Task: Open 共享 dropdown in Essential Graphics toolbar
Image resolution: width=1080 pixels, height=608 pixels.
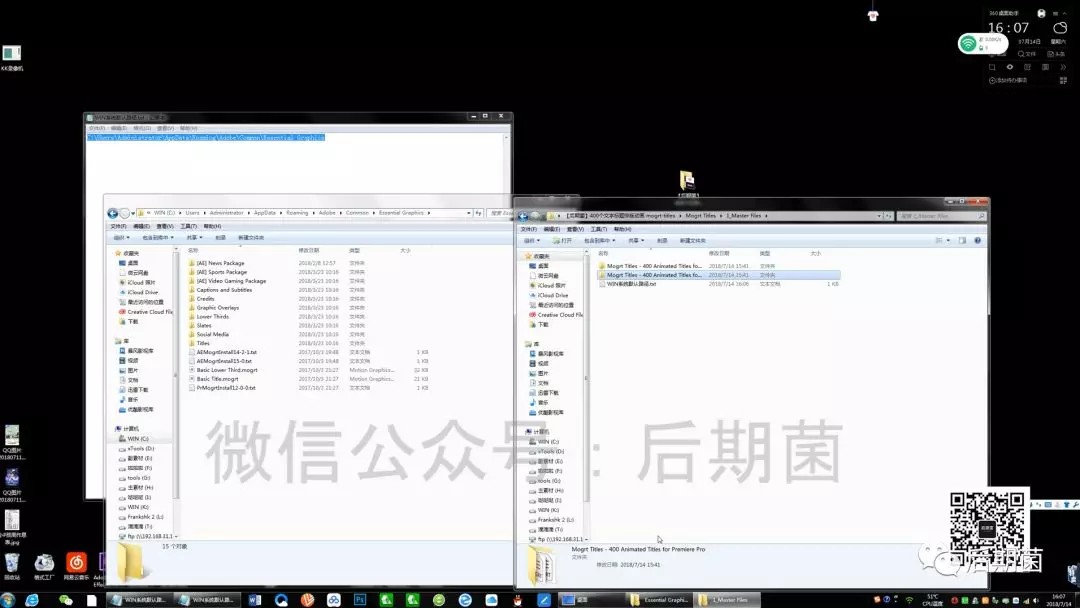Action: 194,238
